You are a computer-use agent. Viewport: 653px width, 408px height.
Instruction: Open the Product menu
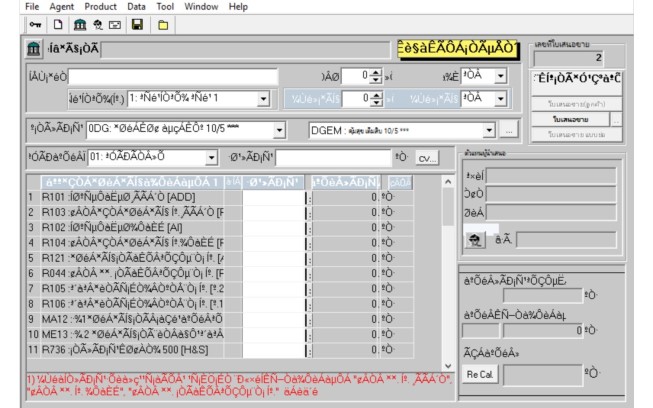coord(100,7)
